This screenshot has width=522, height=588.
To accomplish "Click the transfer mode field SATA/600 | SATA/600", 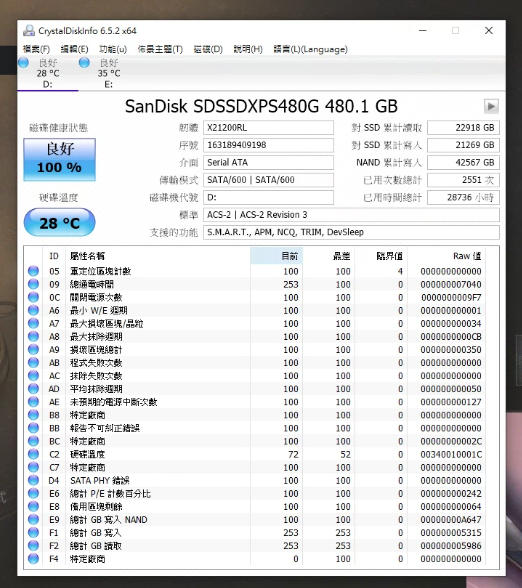I will coord(268,180).
